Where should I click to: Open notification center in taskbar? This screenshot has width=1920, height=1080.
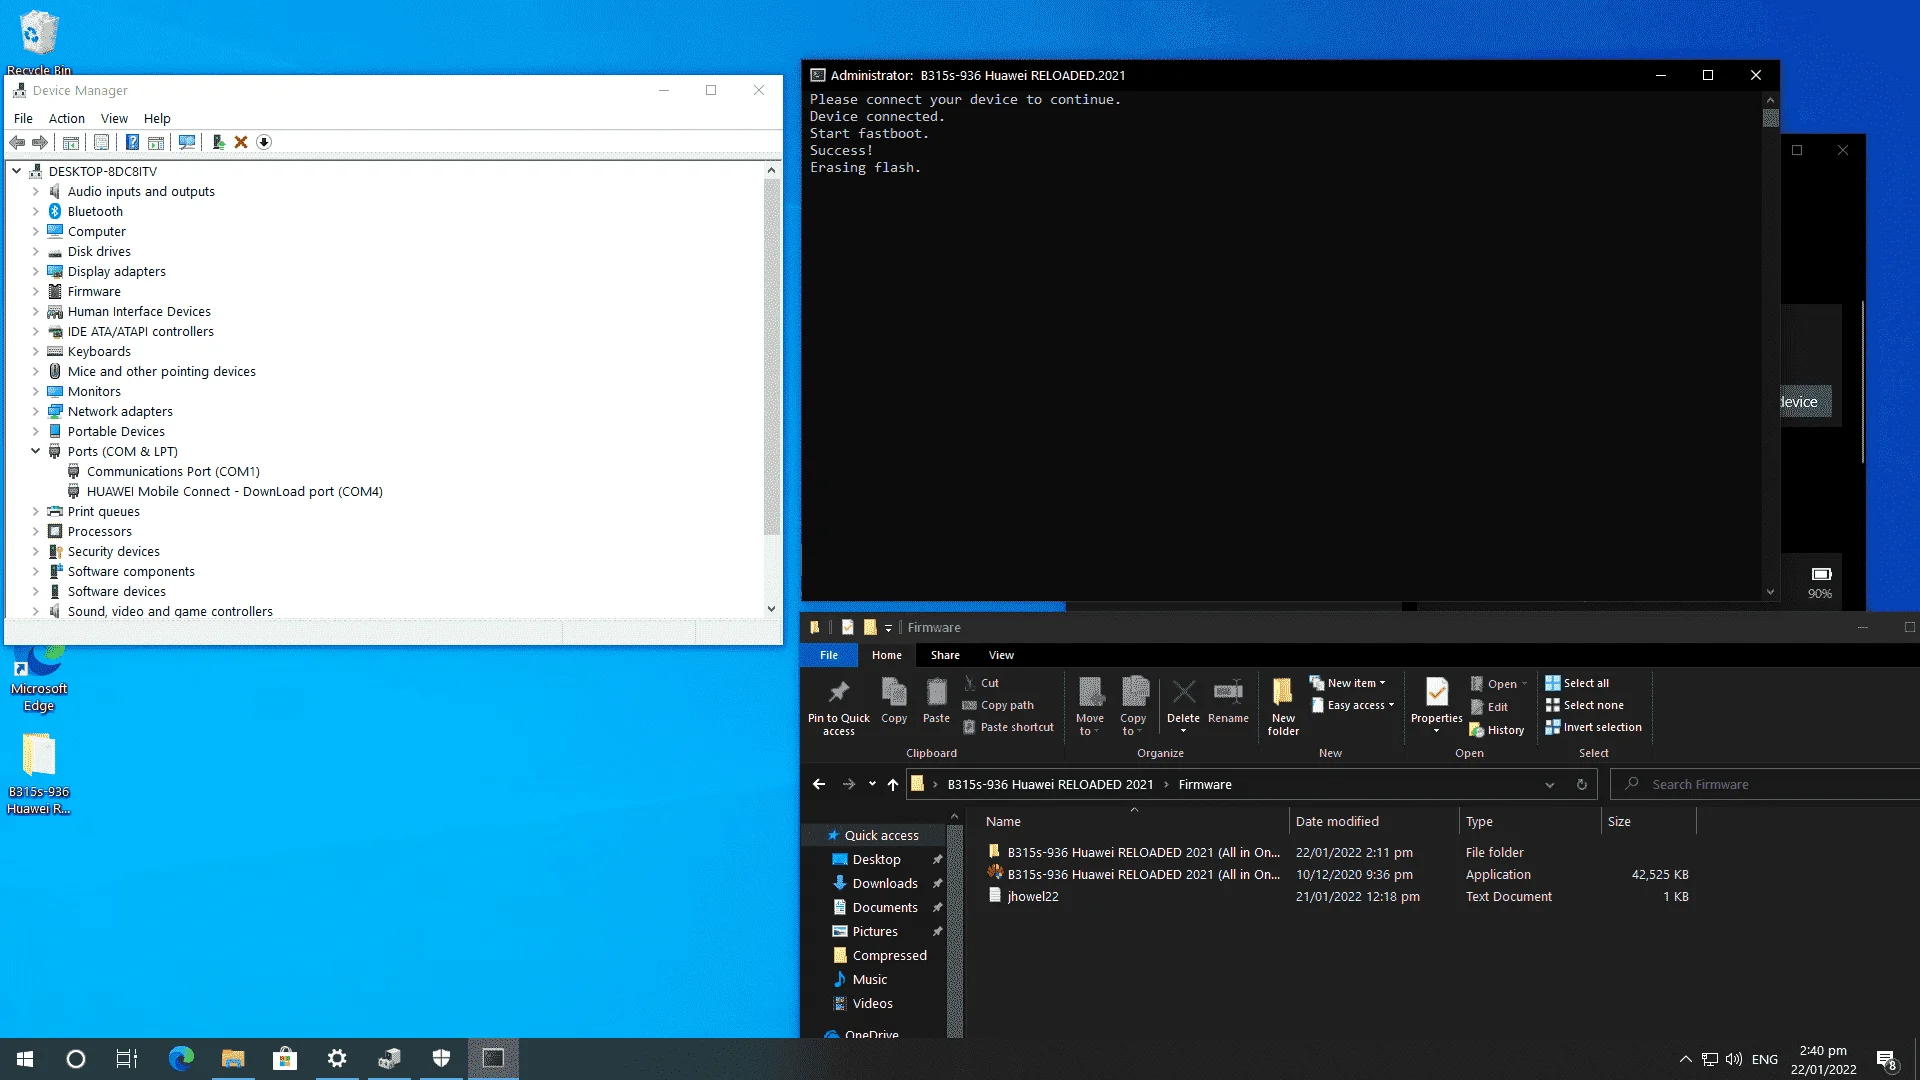[1886, 1059]
